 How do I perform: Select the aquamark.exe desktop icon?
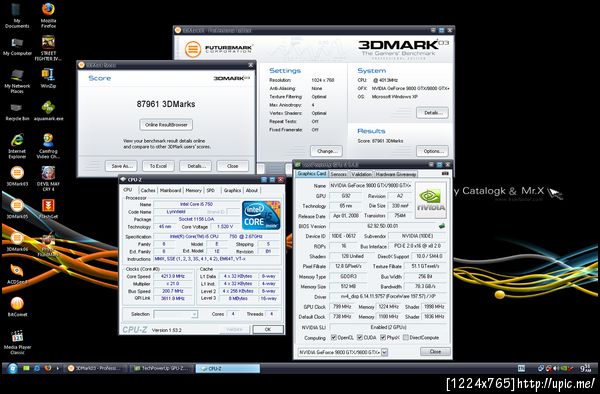coord(48,111)
